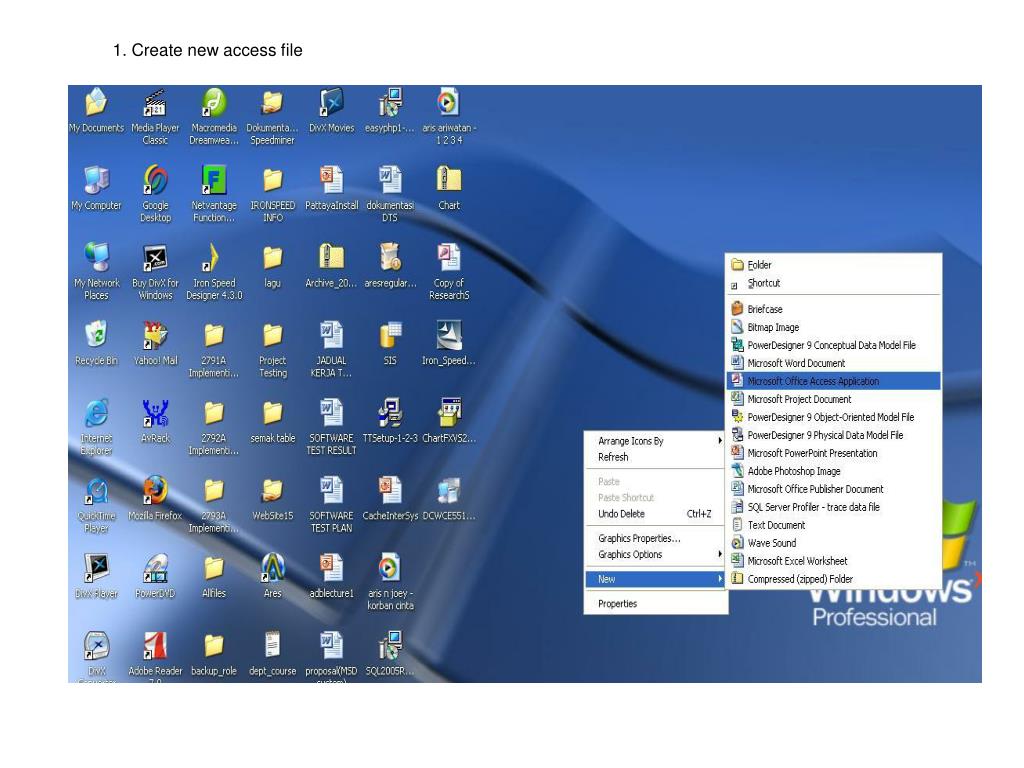Choose Shortcut in the New submenu
This screenshot has height=768, width=1024.
(x=834, y=283)
